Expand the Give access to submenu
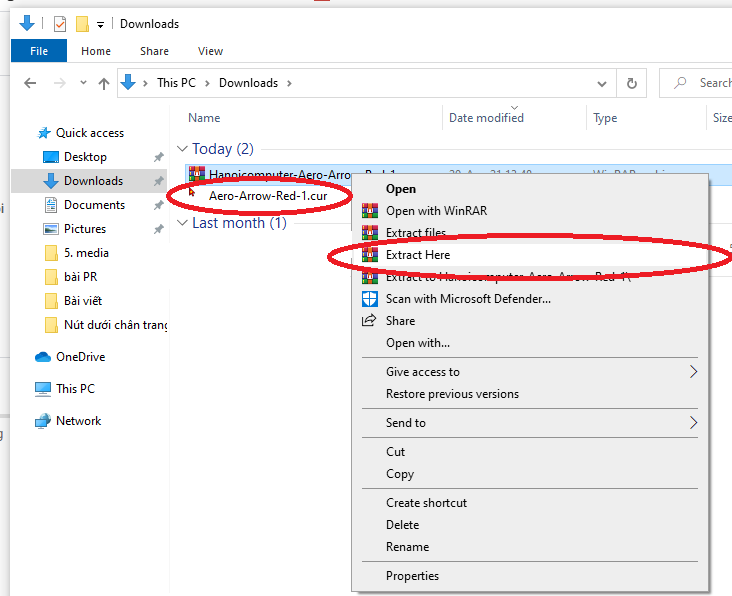Screen dimensions: 732x596 point(693,372)
